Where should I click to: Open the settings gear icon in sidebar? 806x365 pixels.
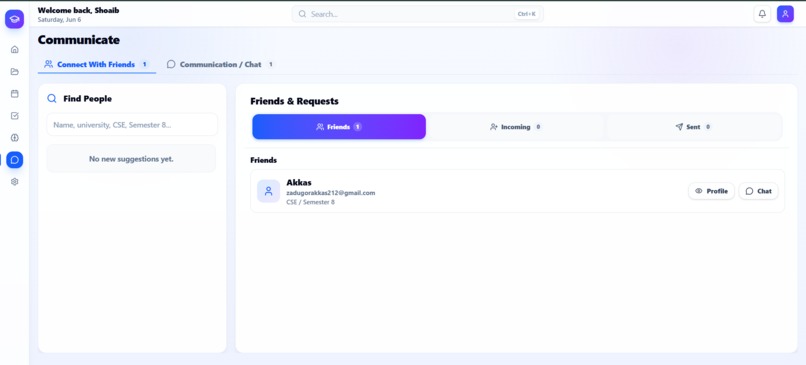click(14, 181)
